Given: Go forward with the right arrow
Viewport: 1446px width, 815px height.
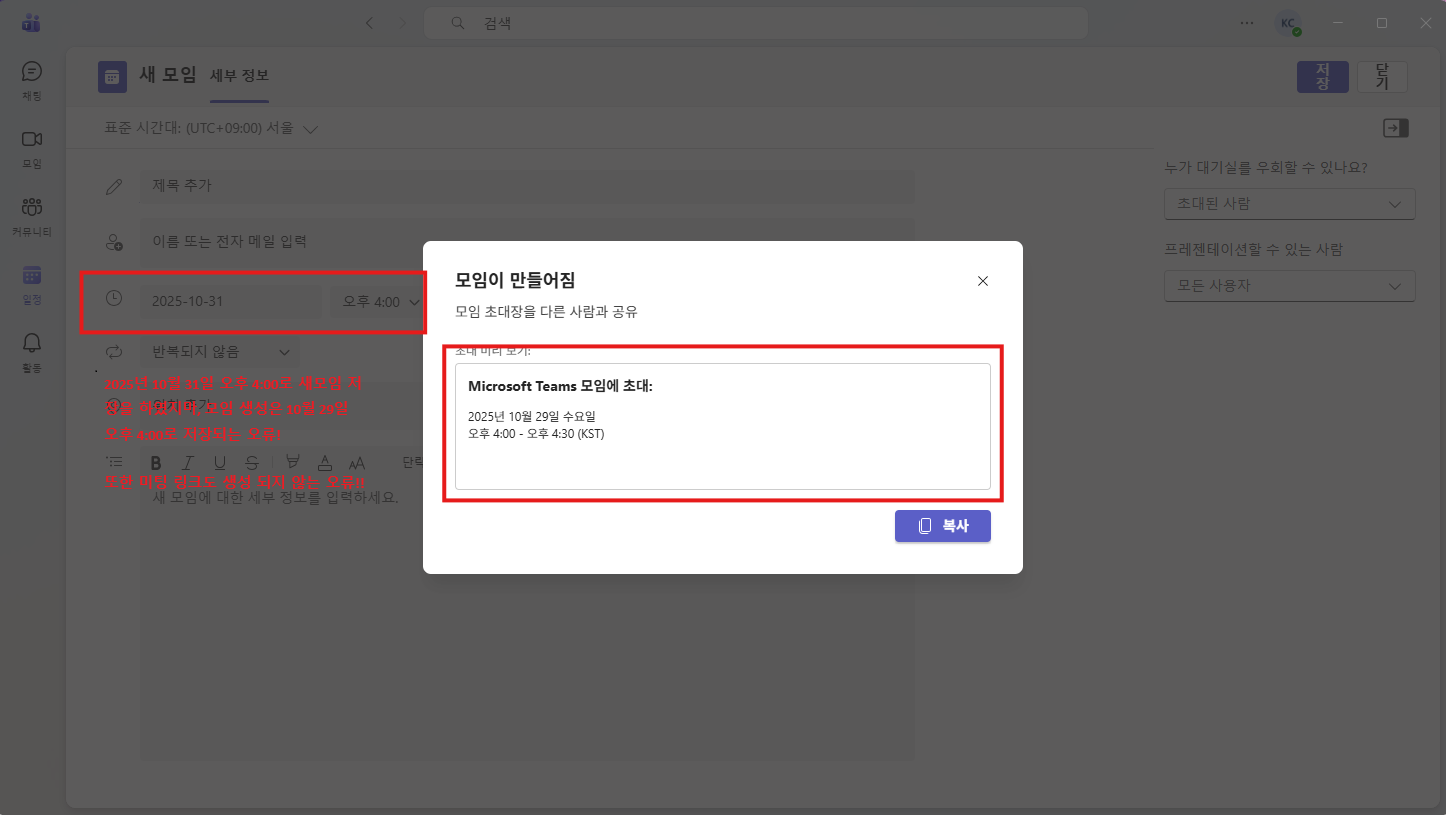Looking at the screenshot, I should [403, 23].
